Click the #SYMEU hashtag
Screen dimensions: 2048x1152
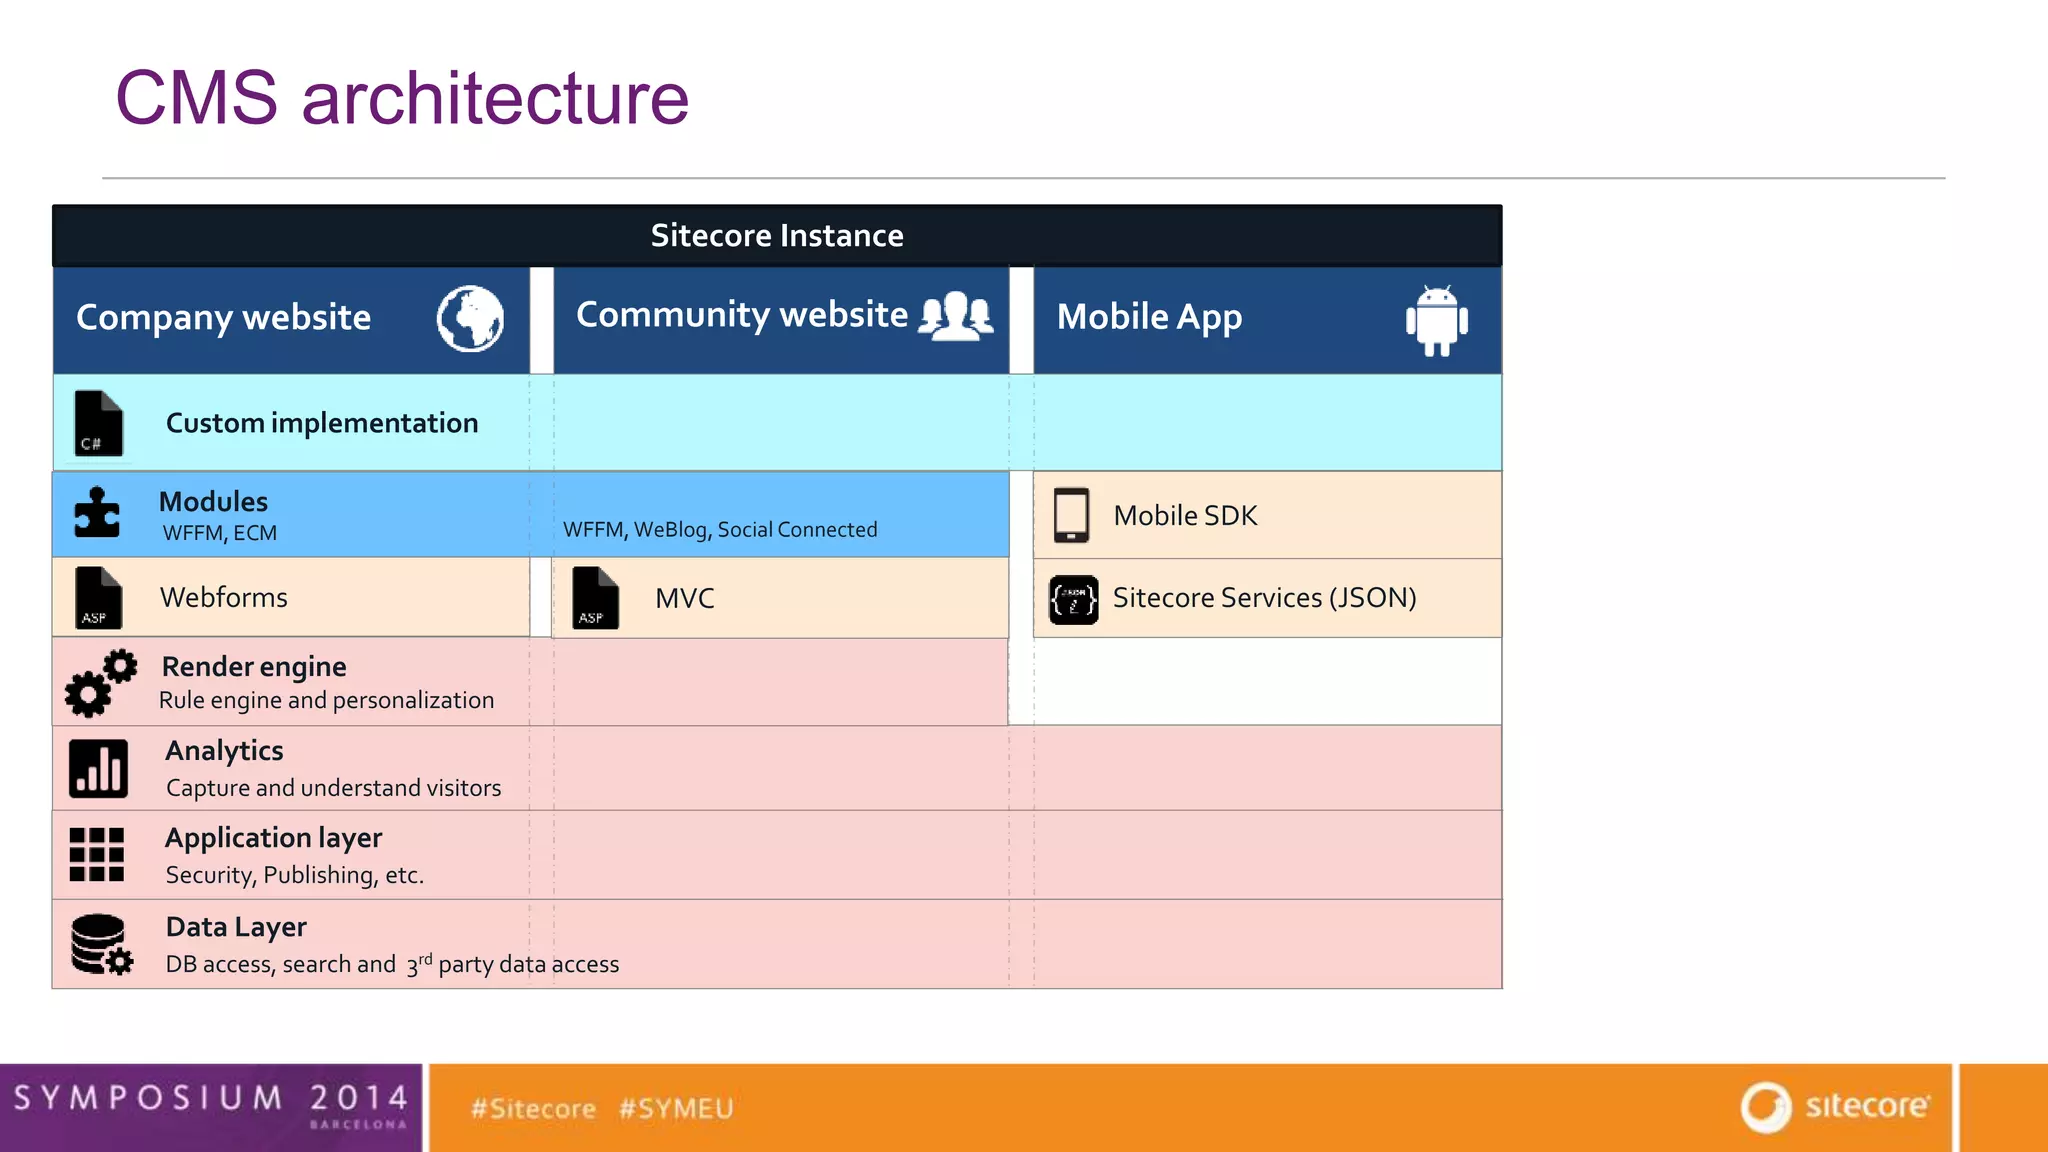(x=676, y=1109)
